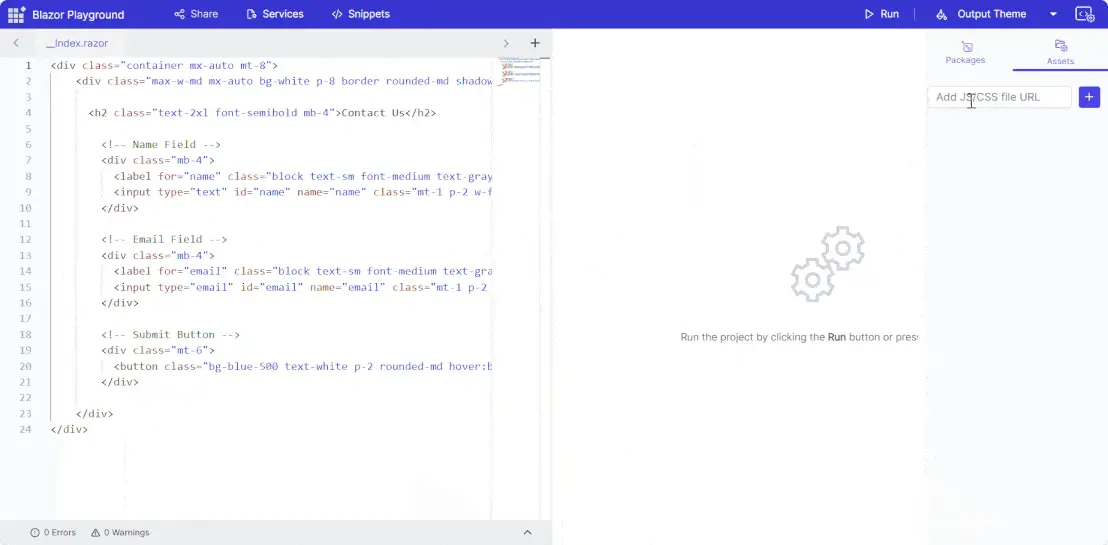The width and height of the screenshot is (1108, 545).
Task: Click the Share icon in the header
Action: [179, 14]
